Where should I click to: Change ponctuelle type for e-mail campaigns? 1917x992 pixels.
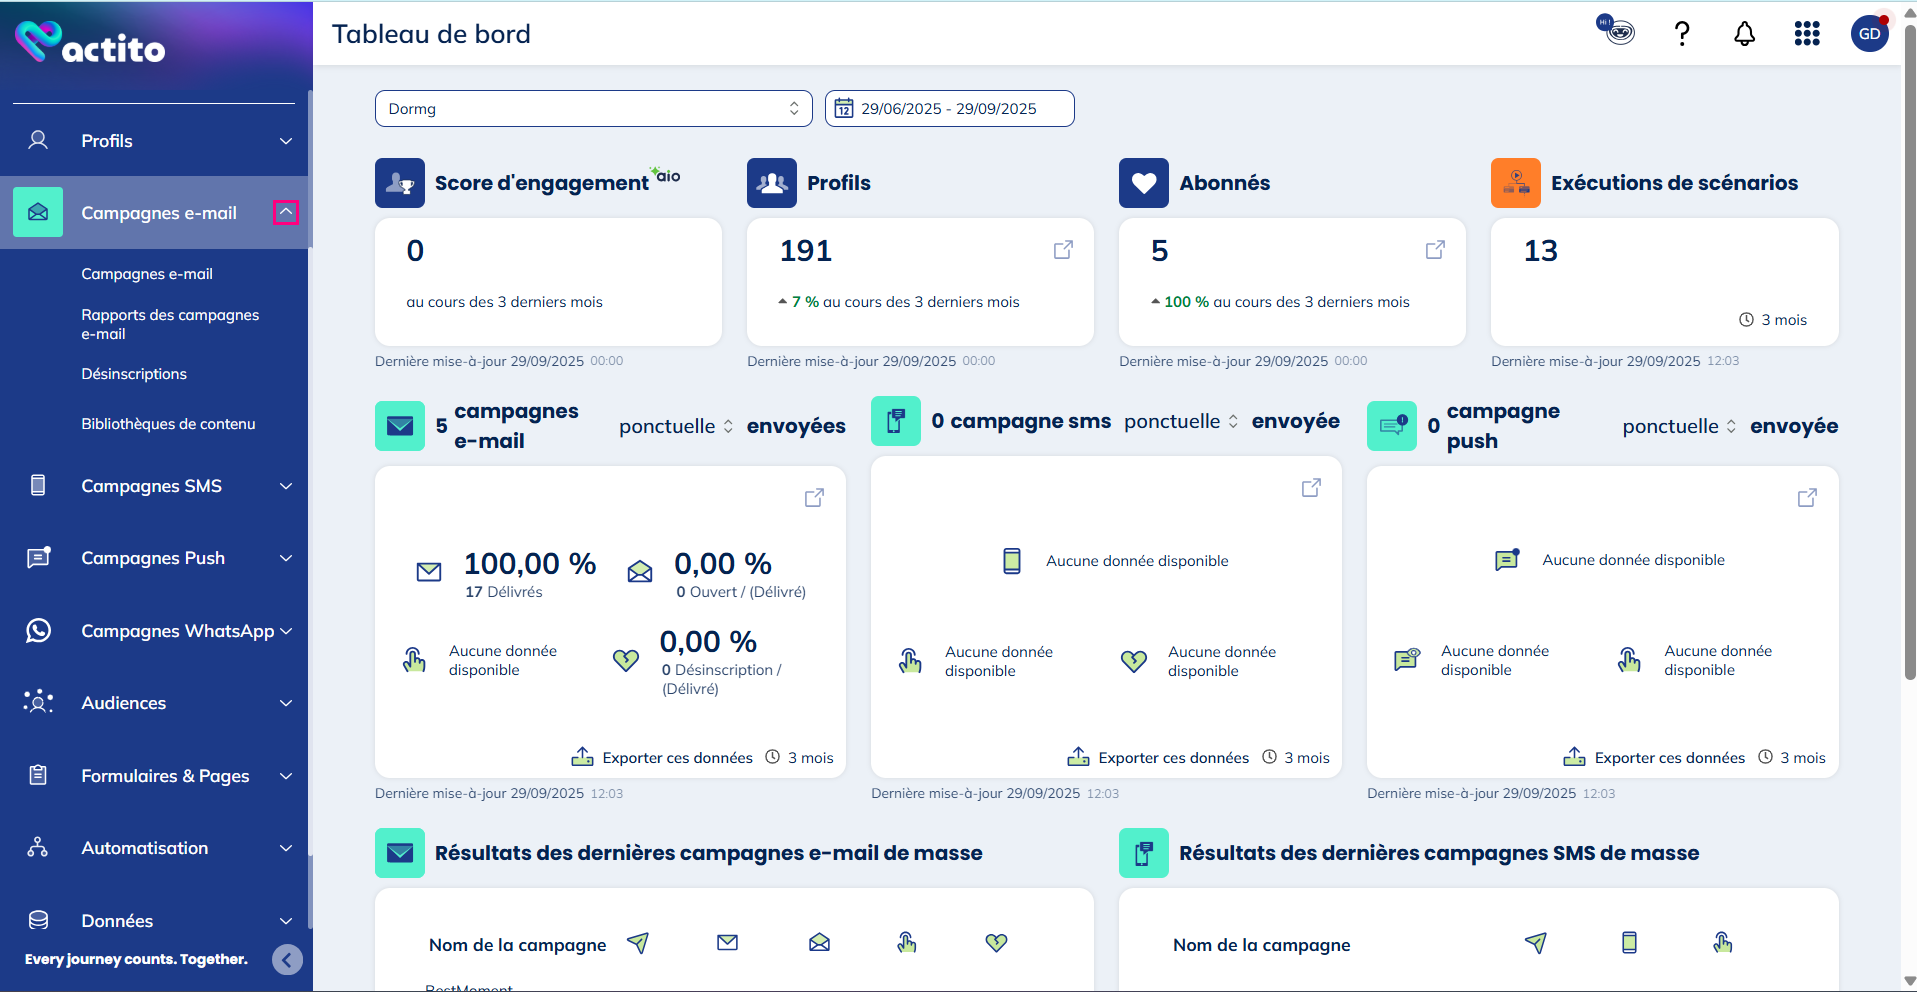pyautogui.click(x=676, y=426)
